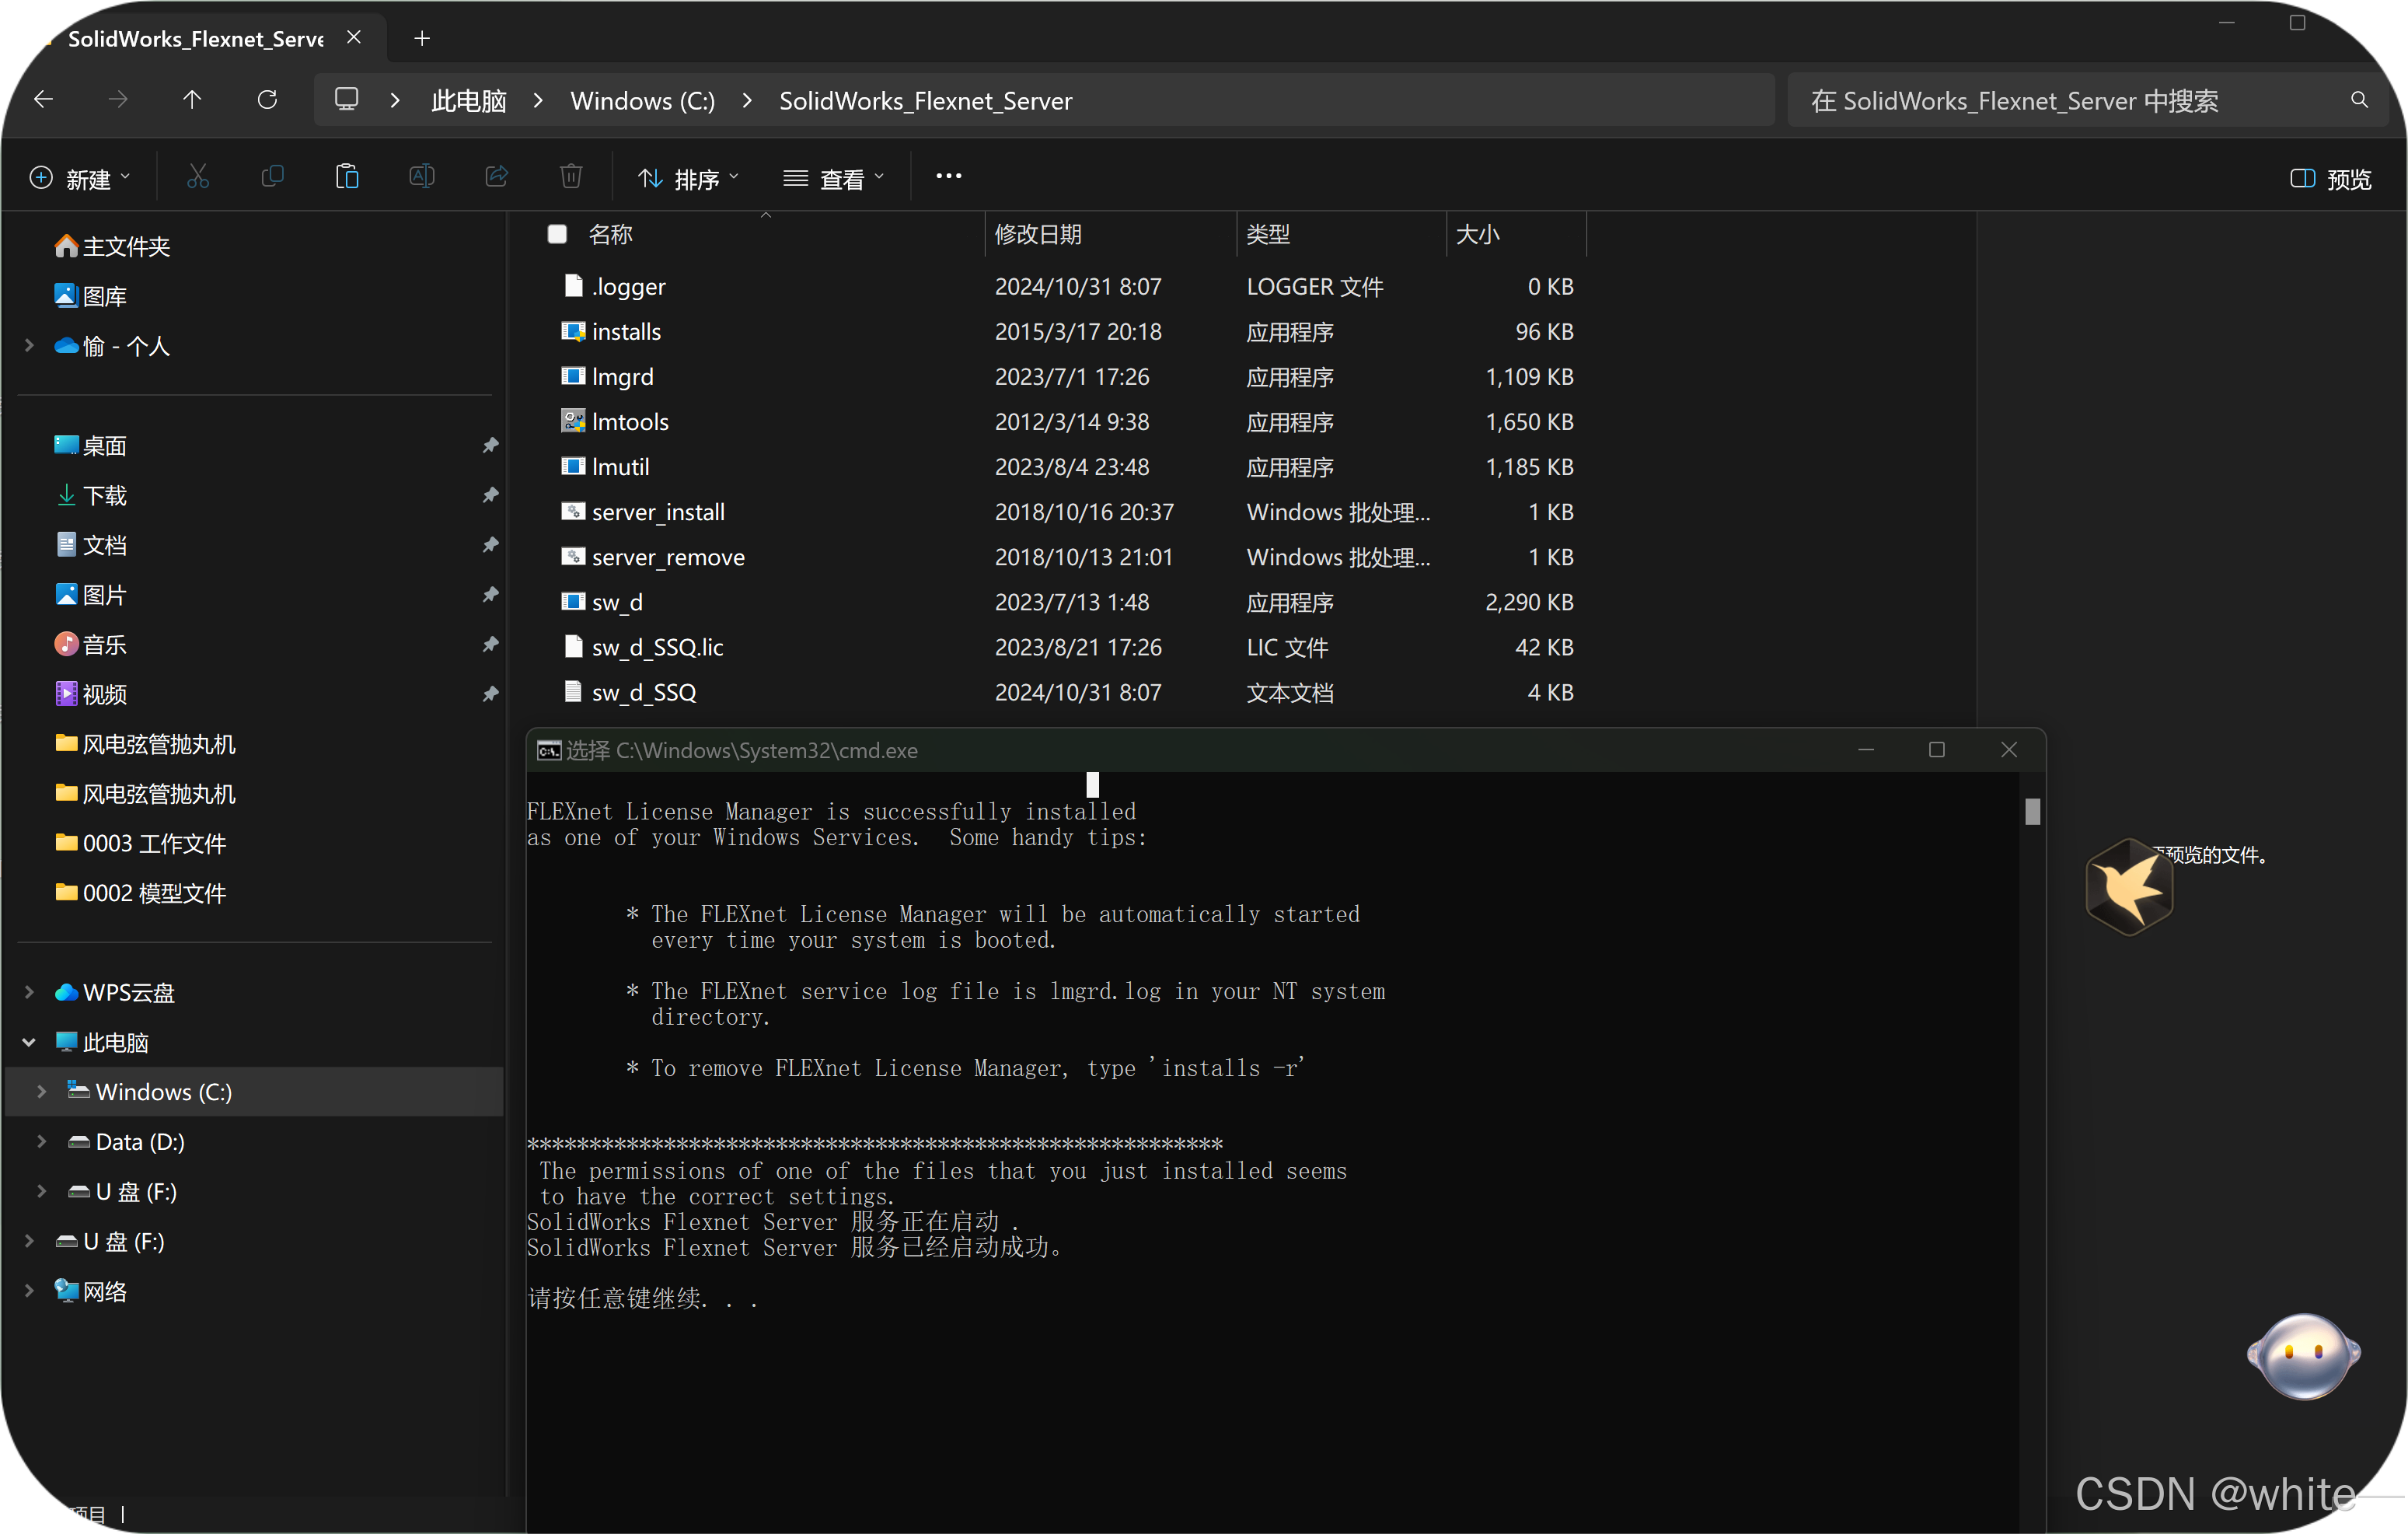The height and width of the screenshot is (1534, 2408).
Task: Toggle the select-all checkbox beside 名称
Action: pyautogui.click(x=558, y=234)
